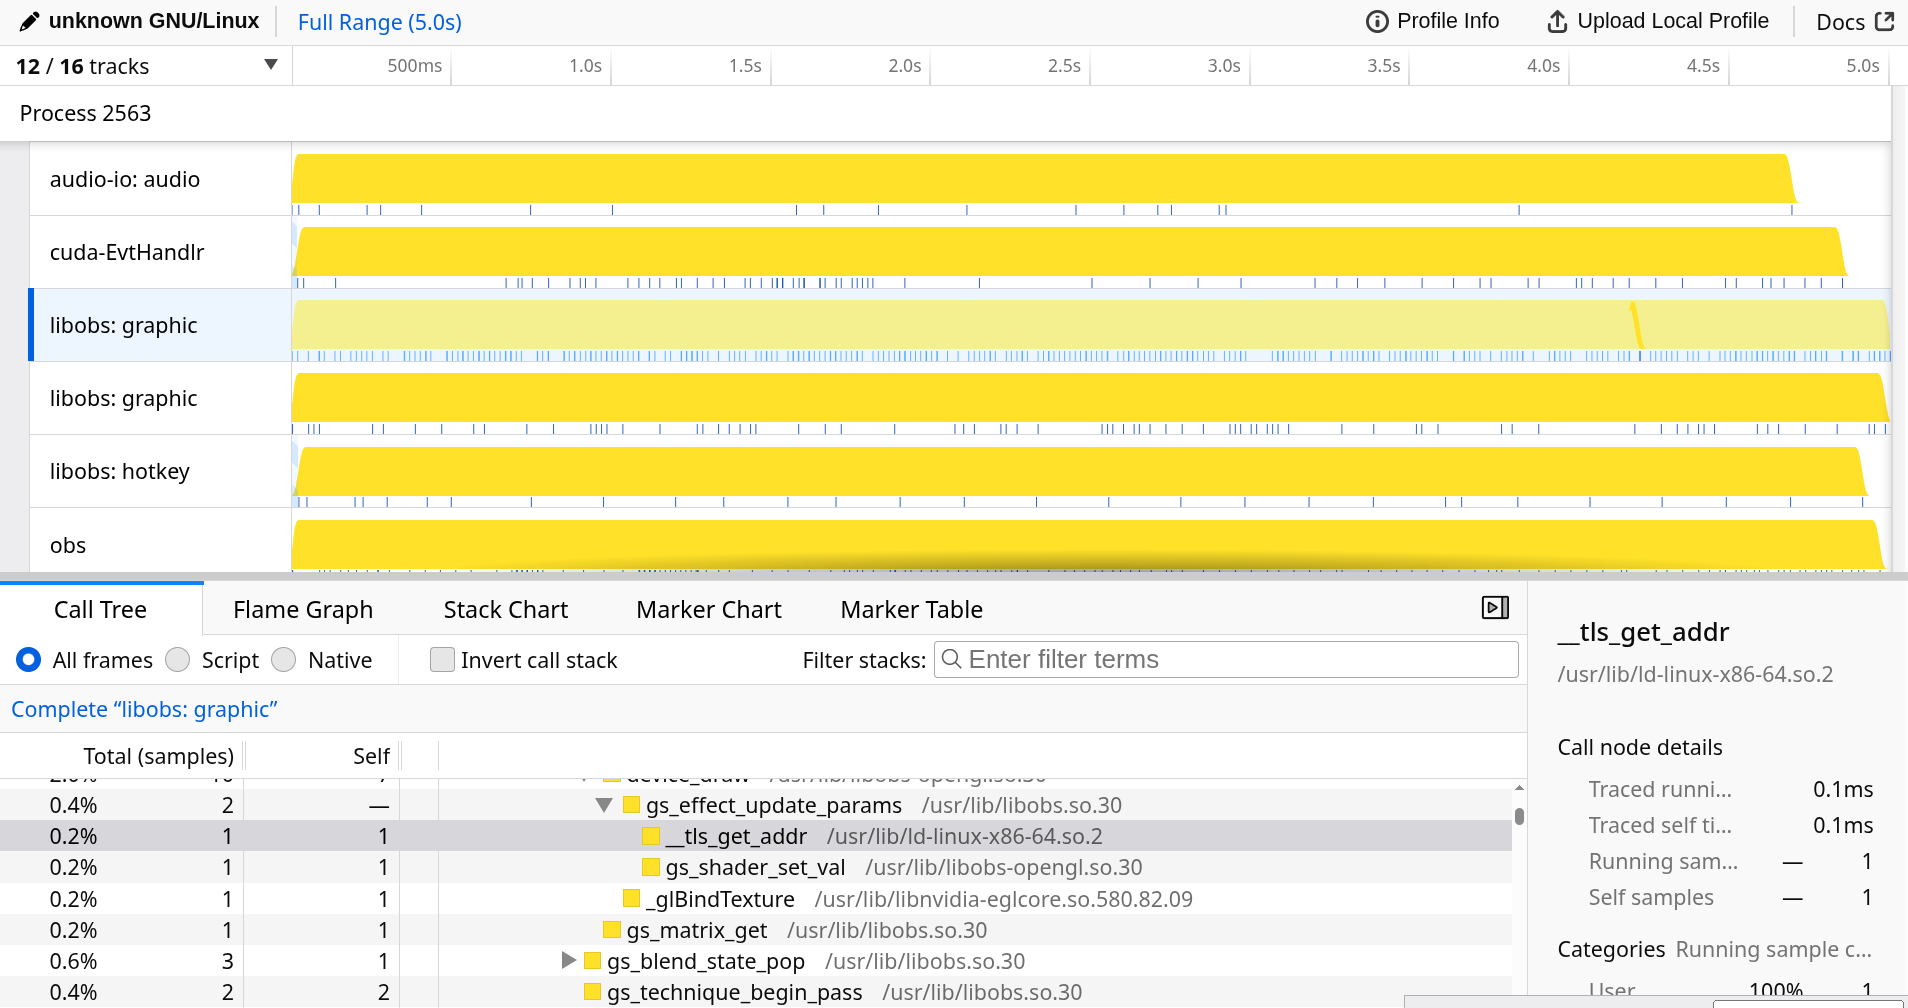Image resolution: width=1908 pixels, height=1008 pixels.
Task: Click Full Range (5.0s) breadcrumb
Action: point(380,22)
